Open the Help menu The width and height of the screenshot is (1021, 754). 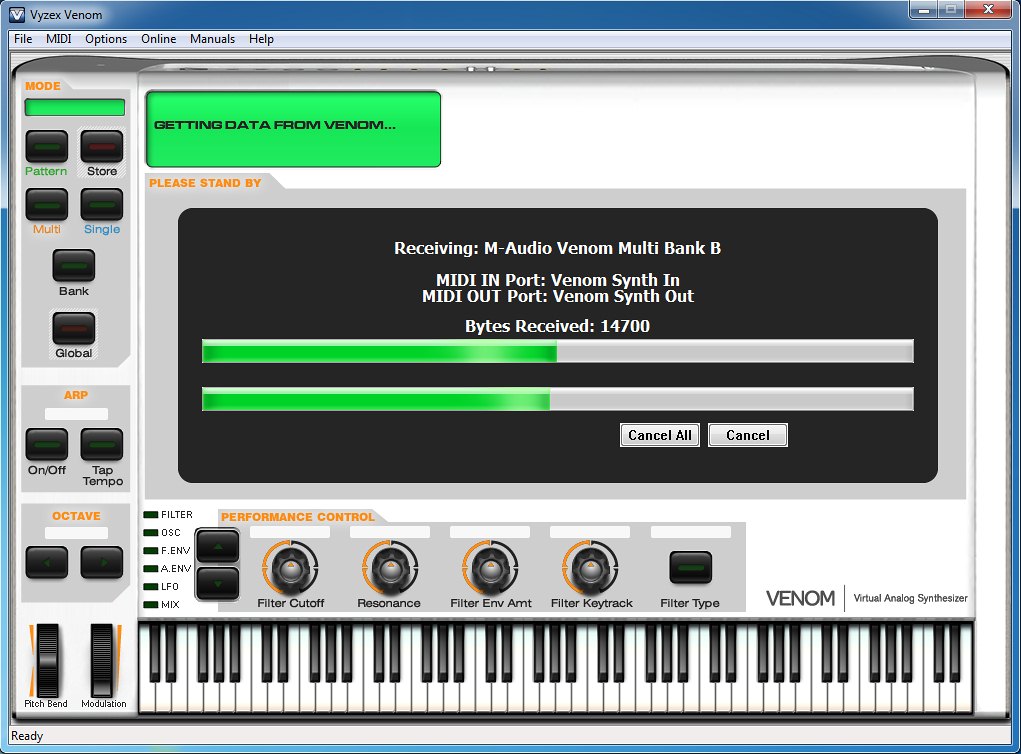point(261,39)
